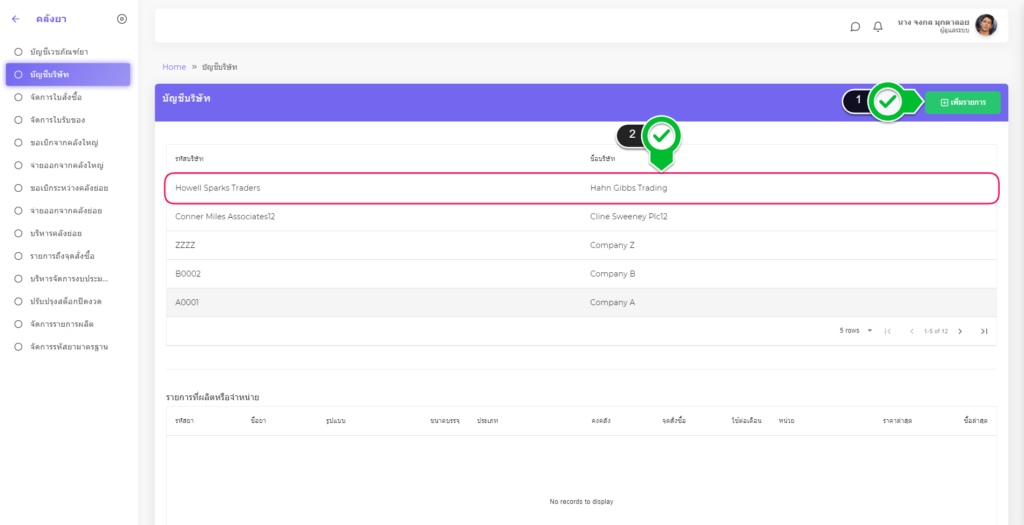Go to previous page of company table
This screenshot has width=1024, height=525.
(x=911, y=331)
